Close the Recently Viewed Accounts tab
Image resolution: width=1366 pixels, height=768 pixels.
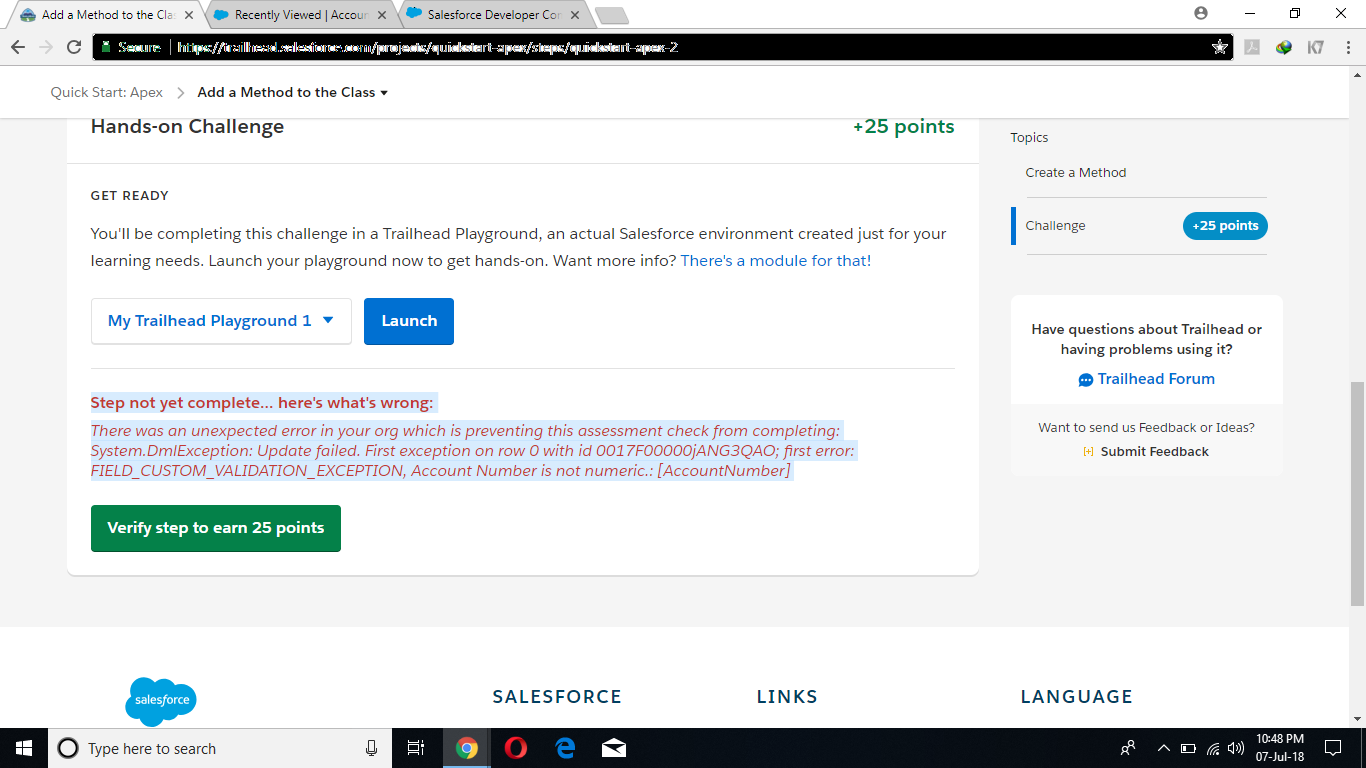(x=382, y=15)
